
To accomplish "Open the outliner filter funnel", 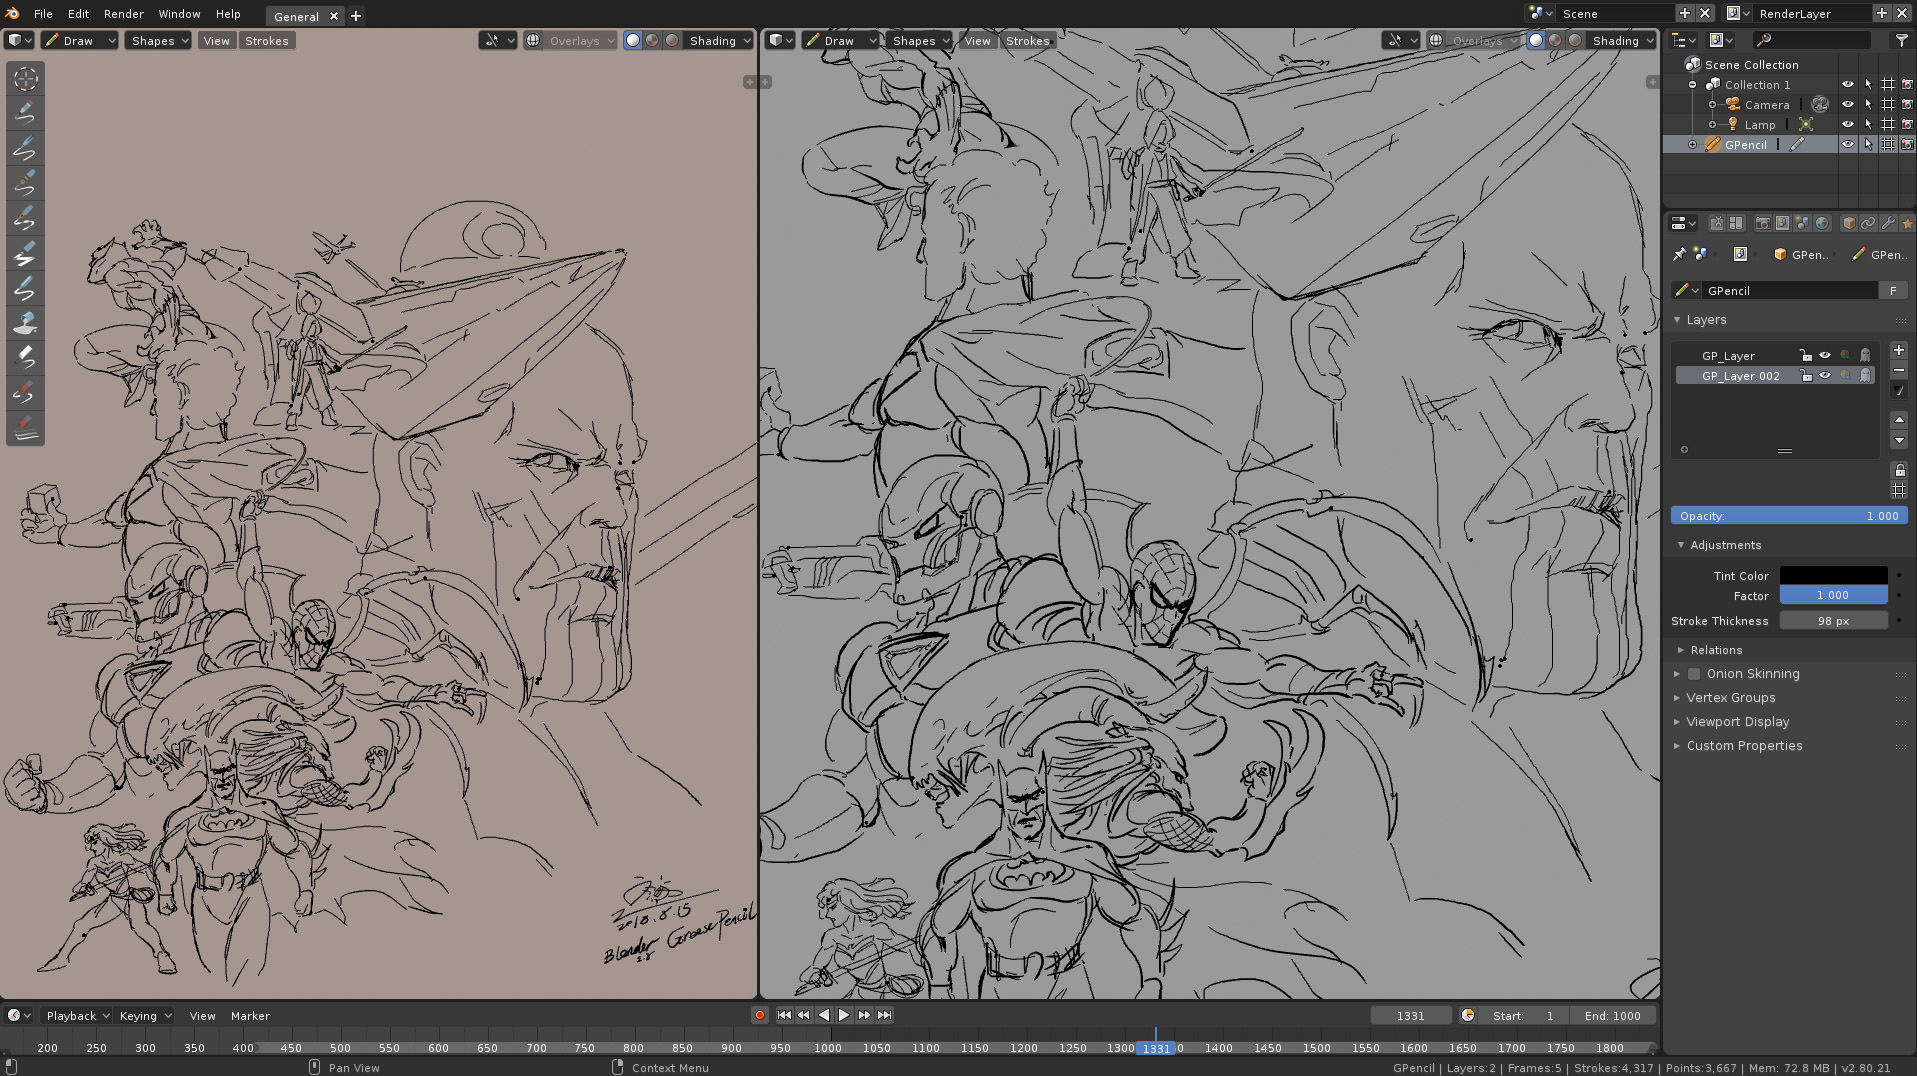I will coord(1901,40).
